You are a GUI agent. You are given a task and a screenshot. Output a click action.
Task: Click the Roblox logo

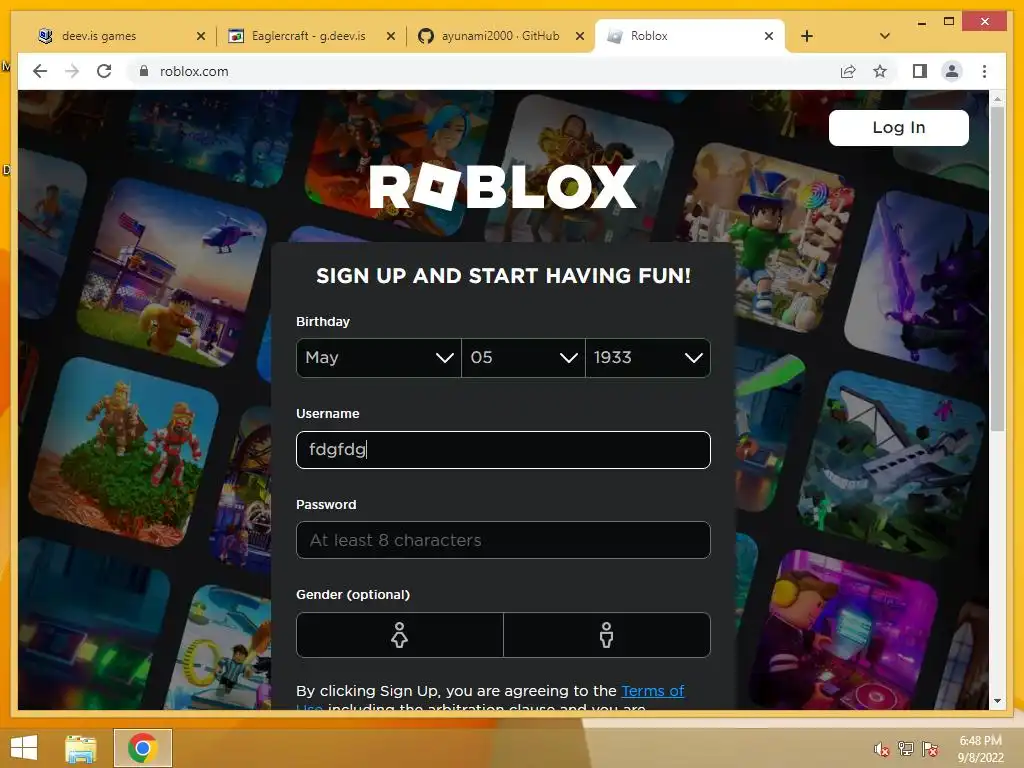click(503, 187)
